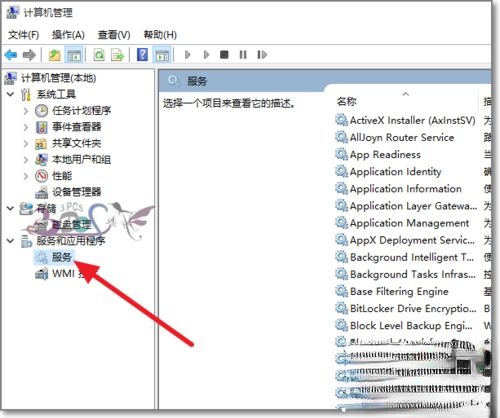Click the icon beside 事件查看器

41,127
